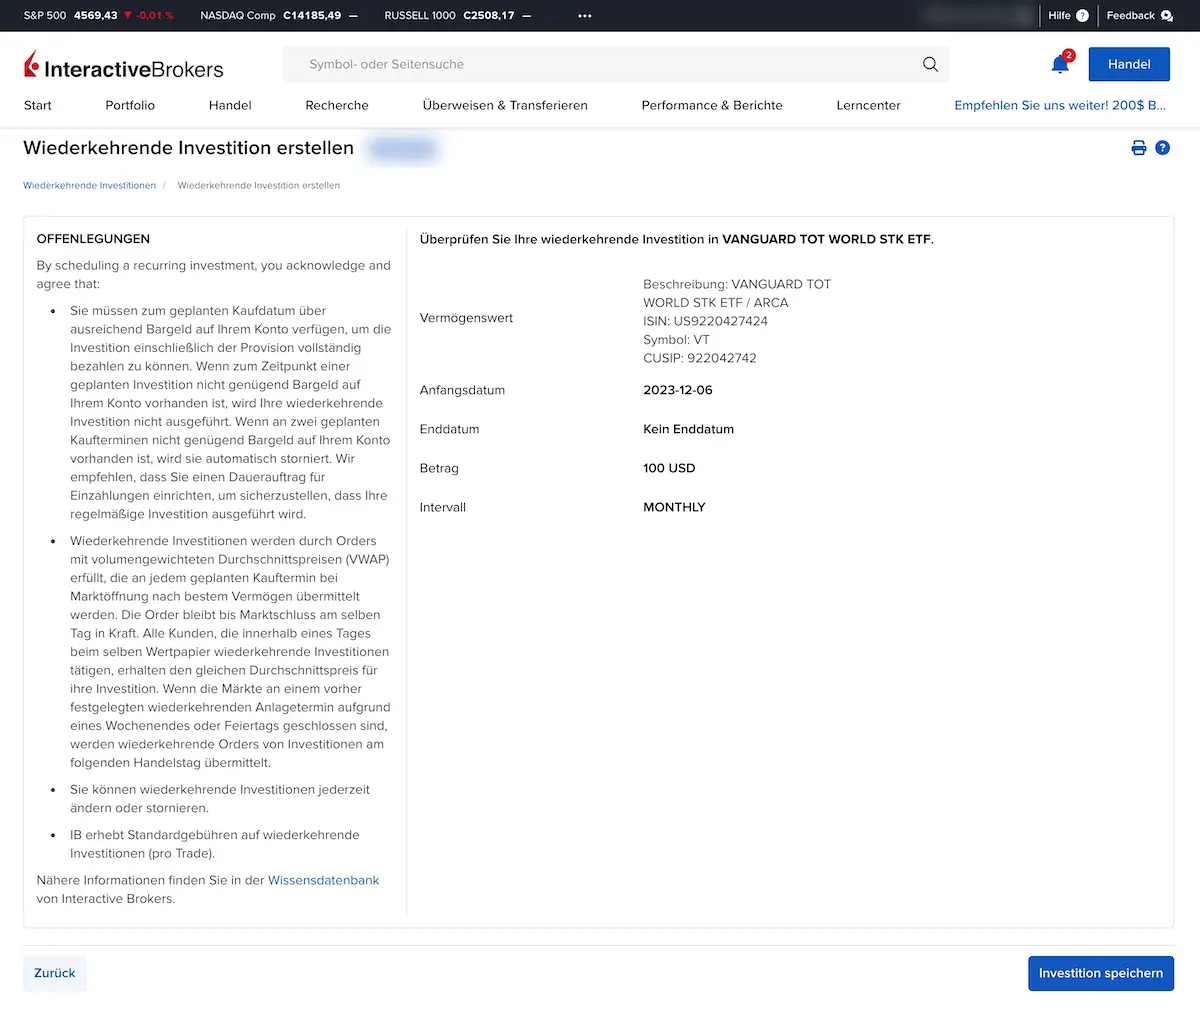Print this page via printer icon
This screenshot has height=1013, width=1200.
[x=1138, y=148]
